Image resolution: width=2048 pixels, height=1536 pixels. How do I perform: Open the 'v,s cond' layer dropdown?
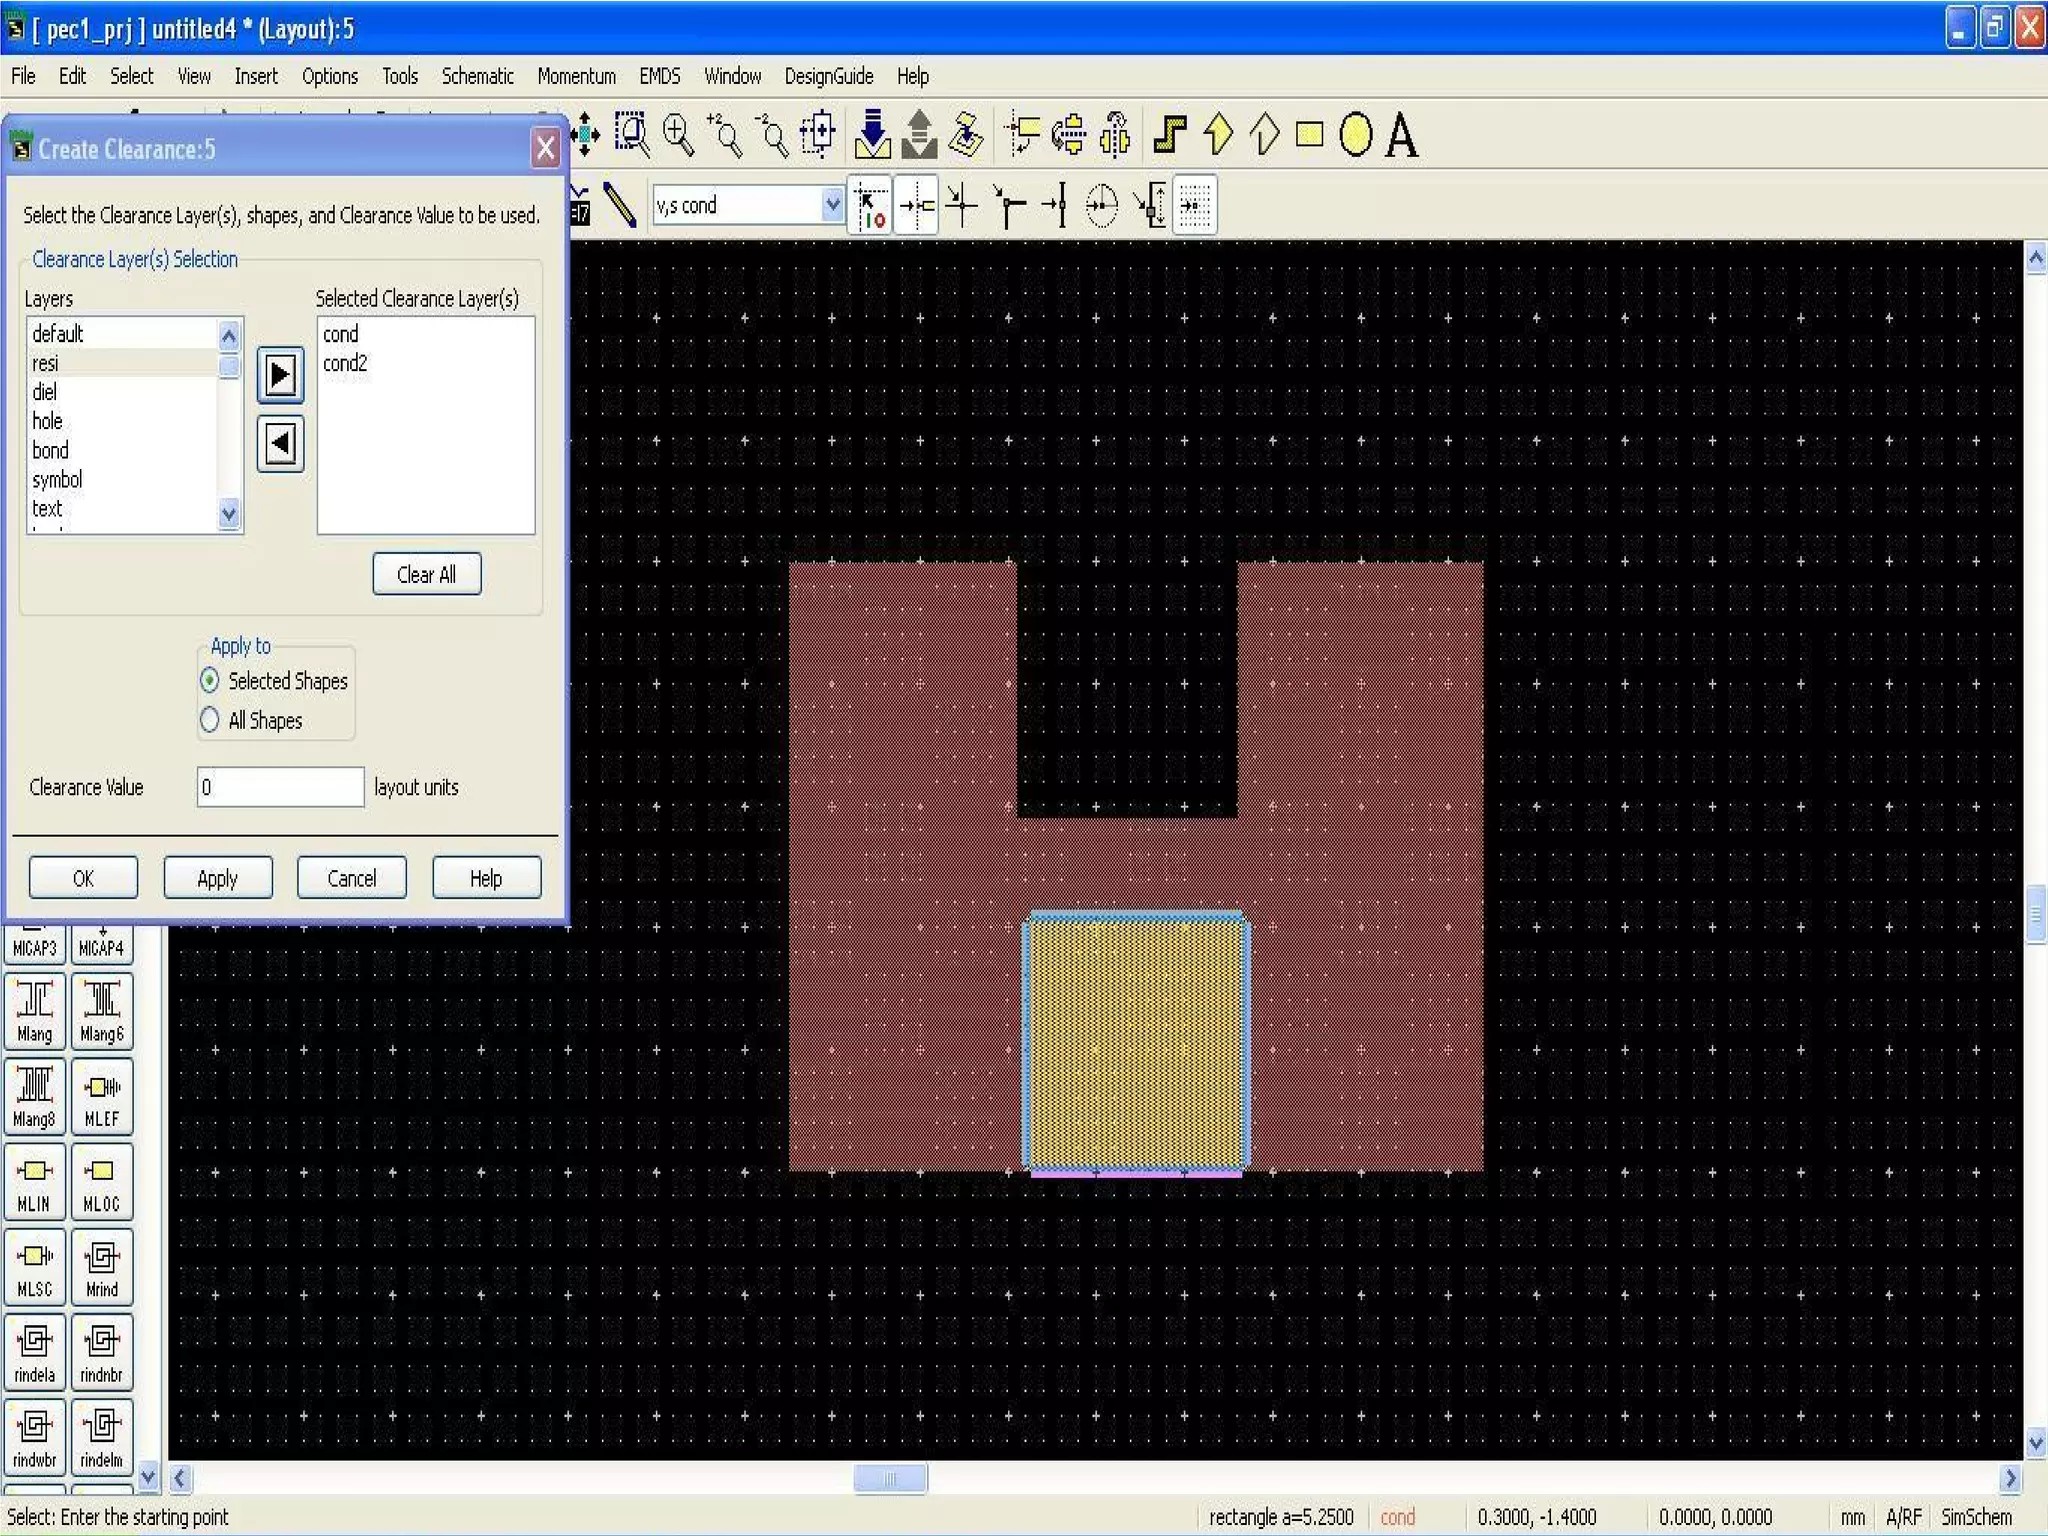pos(831,205)
